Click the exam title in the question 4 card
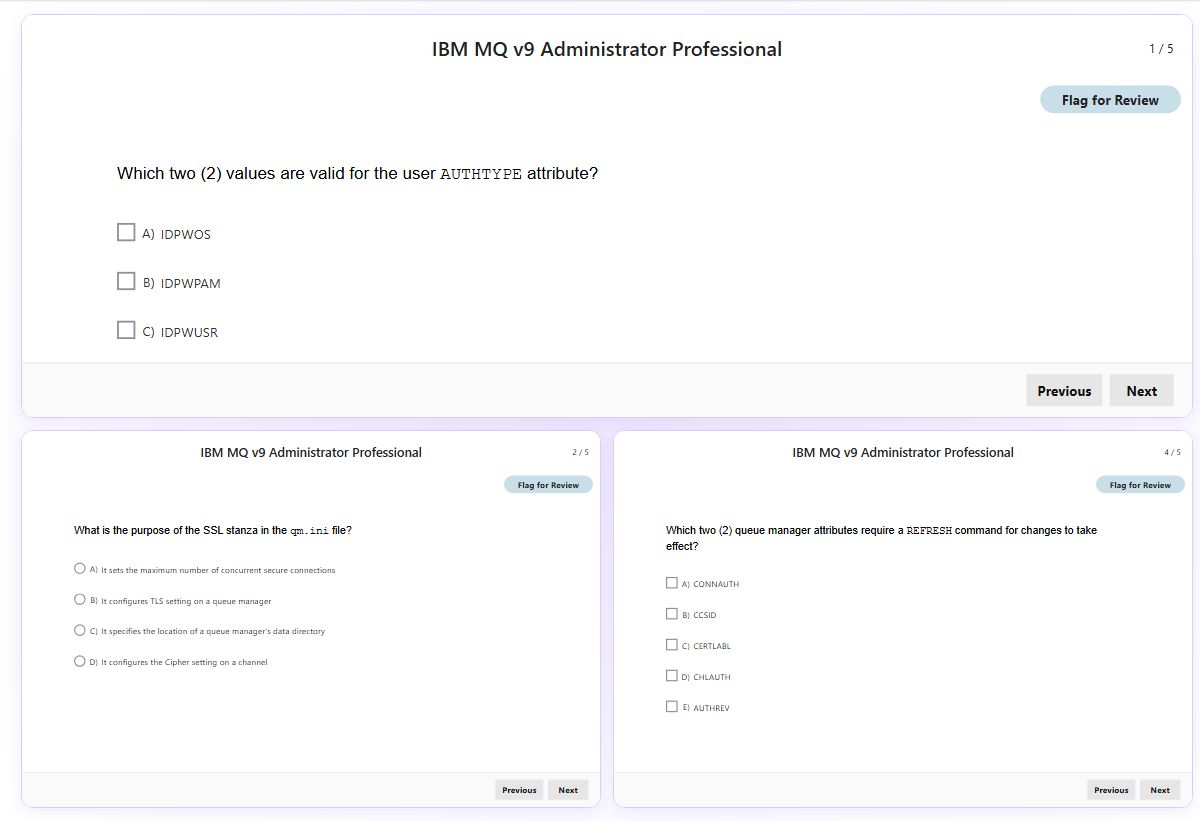Viewport: 1200px width, 821px height. pos(903,452)
